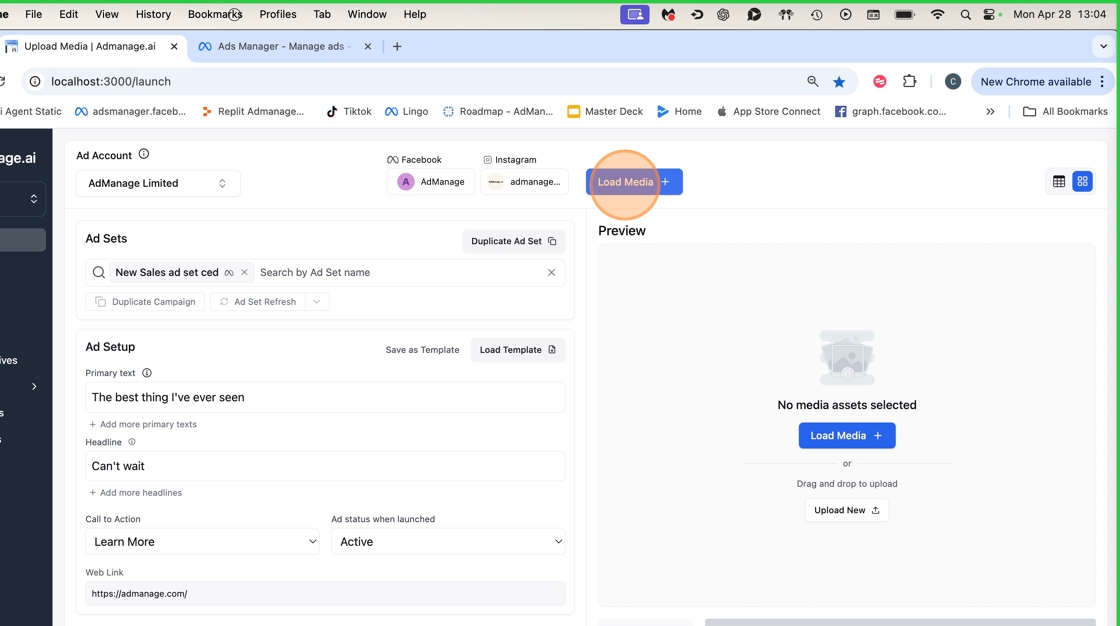
Task: Expand the sidebar chevron arrow
Action: pos(34,387)
